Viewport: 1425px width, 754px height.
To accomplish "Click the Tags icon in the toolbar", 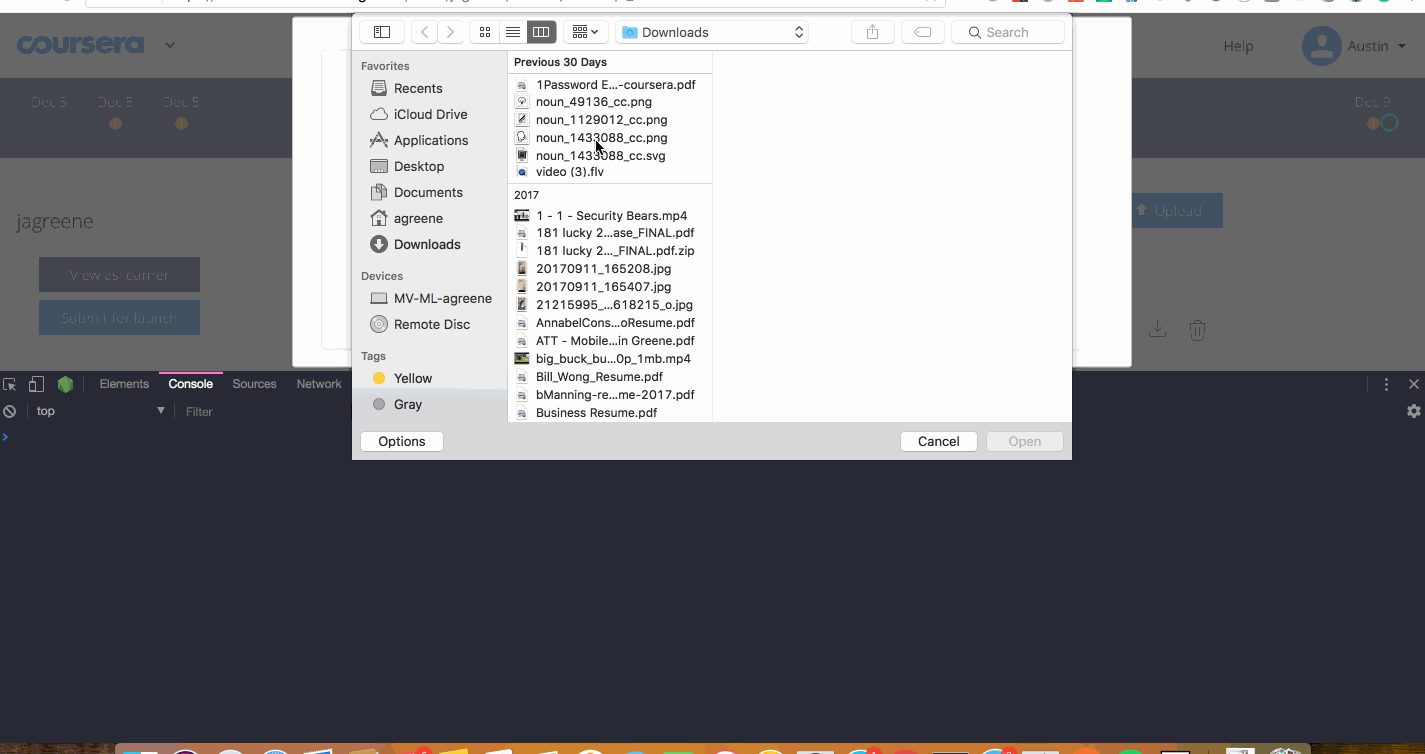I will 922,31.
